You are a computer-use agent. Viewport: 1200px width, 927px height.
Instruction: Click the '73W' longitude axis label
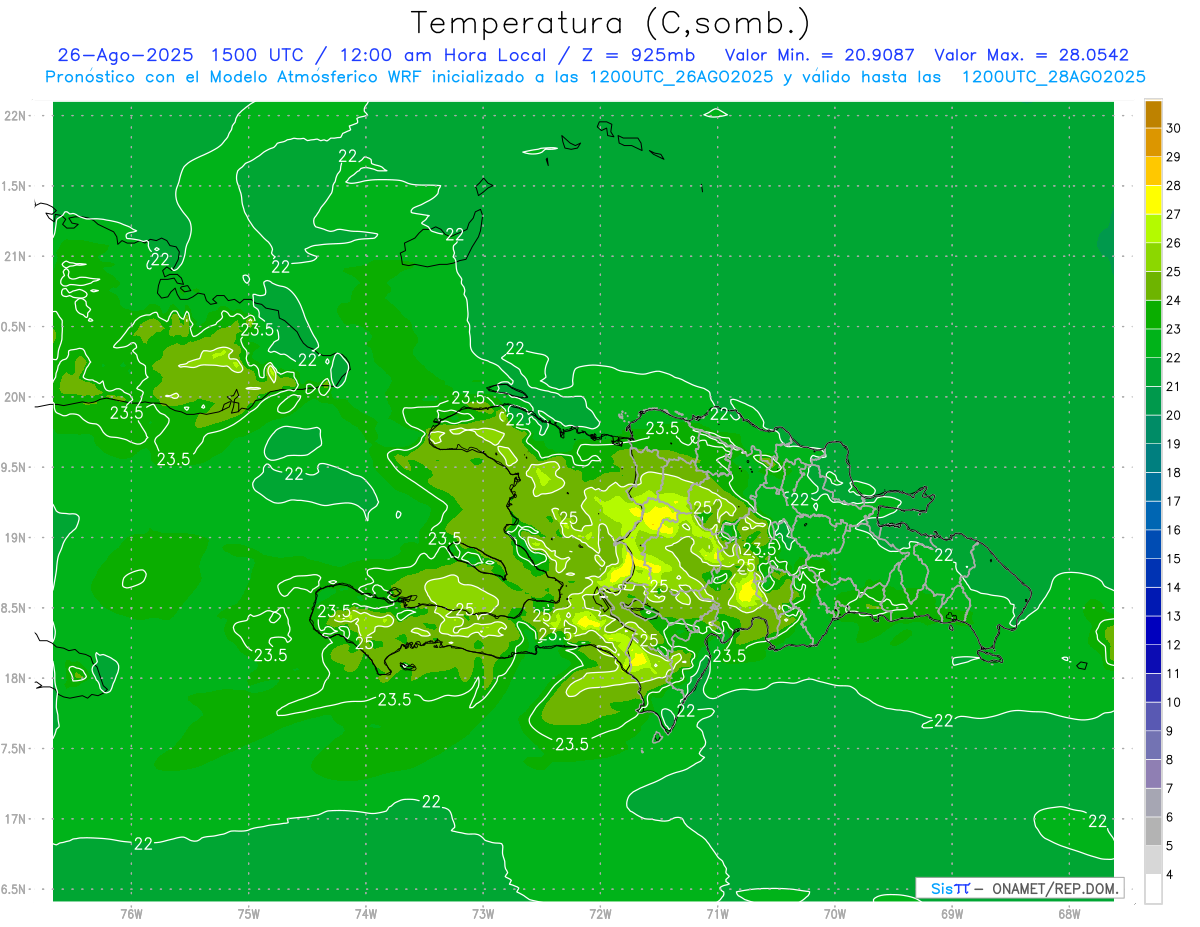[x=483, y=914]
